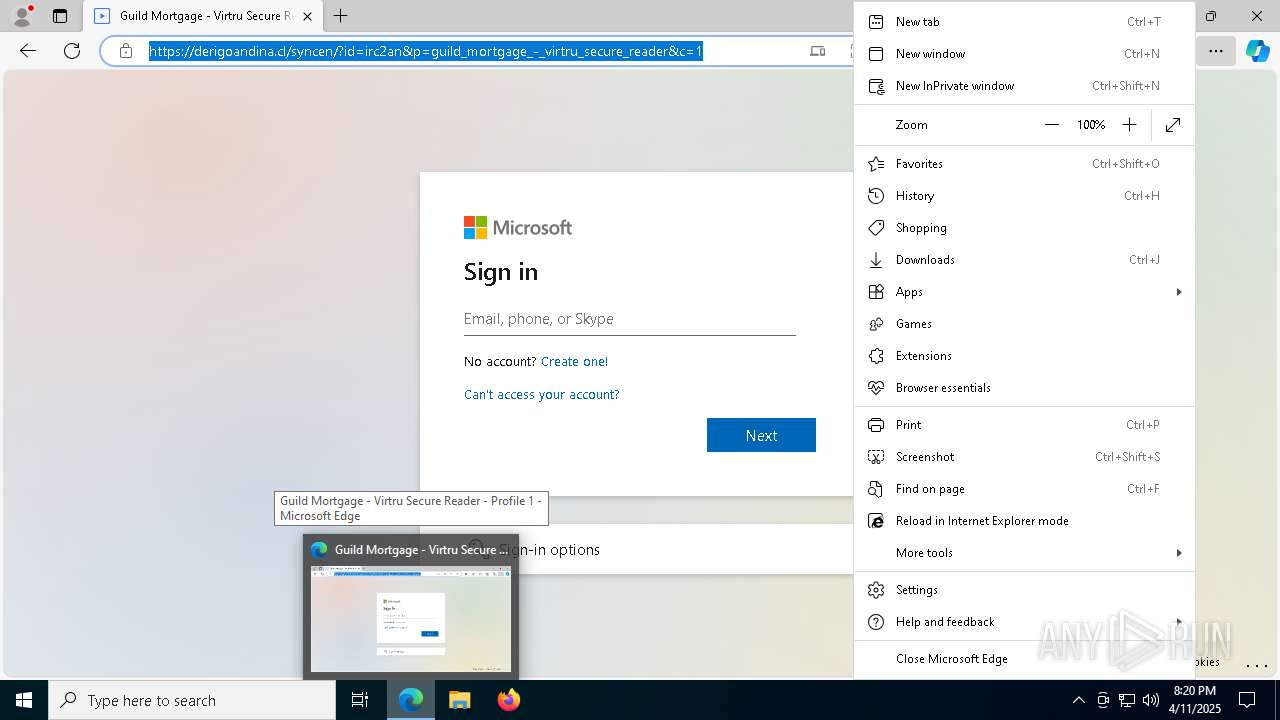The image size is (1280, 720).
Task: Show hidden system tray icons
Action: tap(1078, 700)
